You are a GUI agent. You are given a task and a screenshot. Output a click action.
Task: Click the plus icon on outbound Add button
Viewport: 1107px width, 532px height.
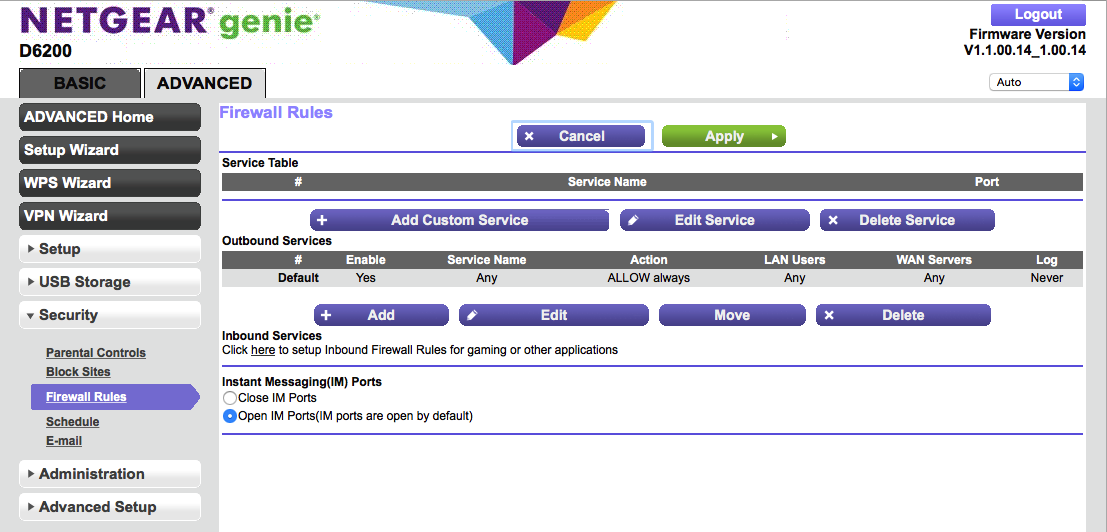pyautogui.click(x=326, y=315)
